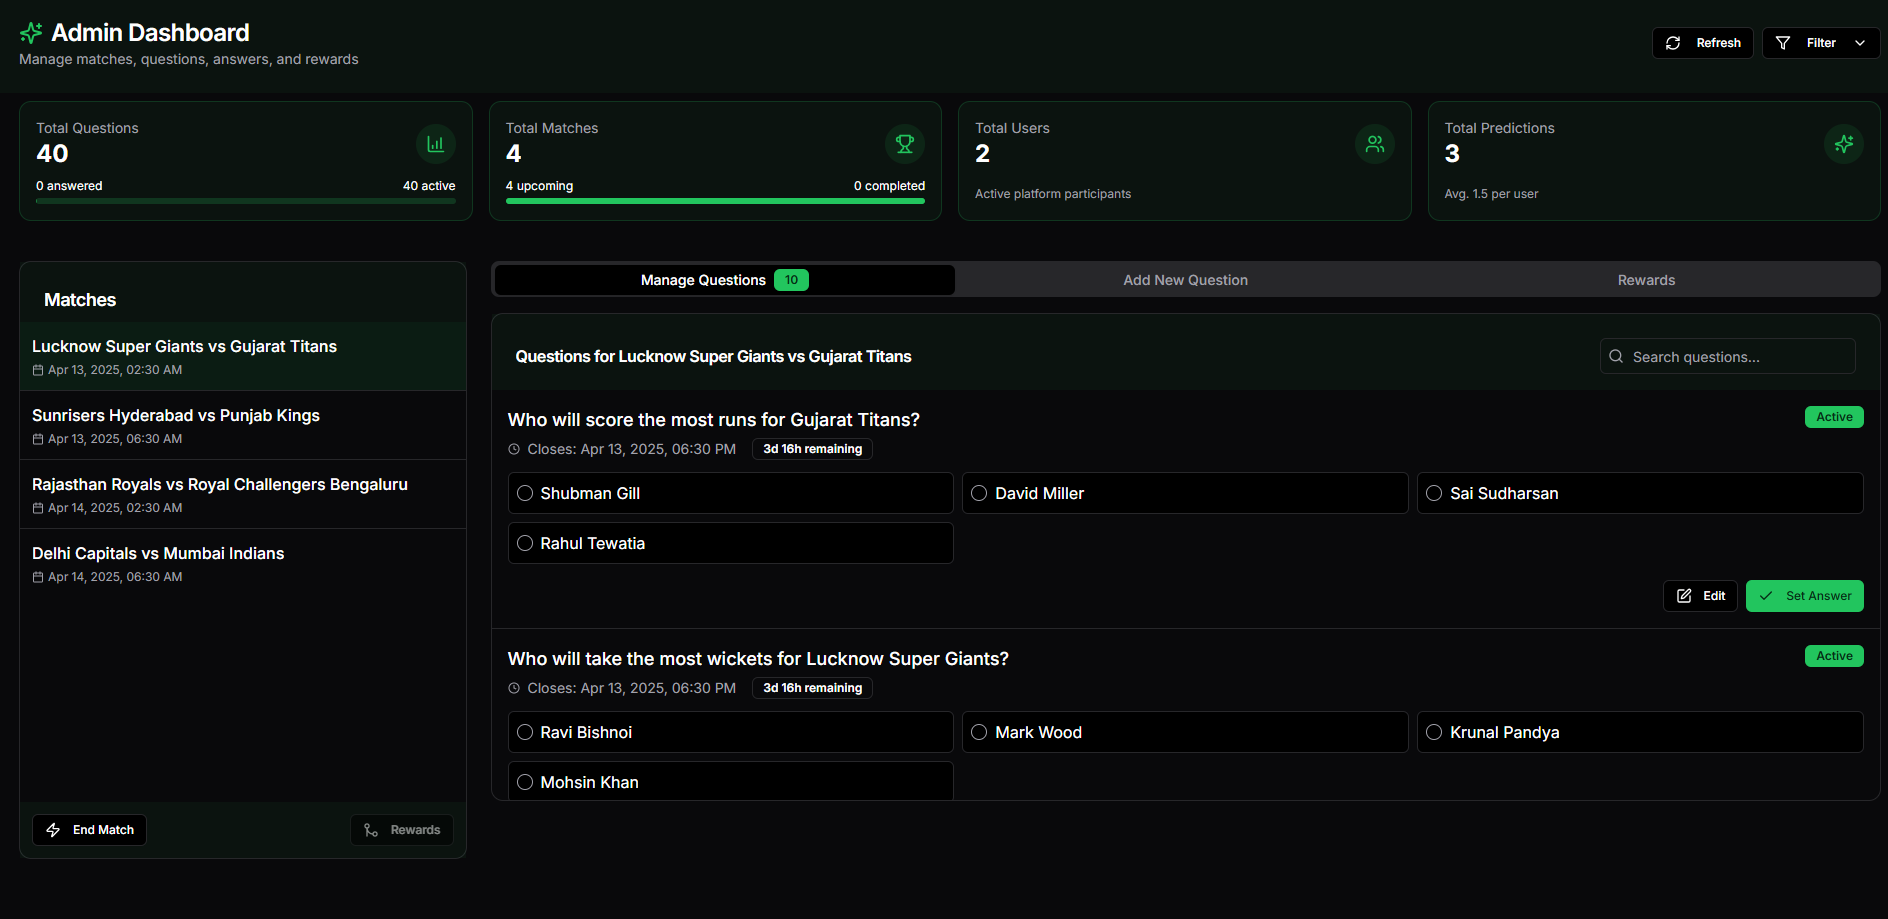The image size is (1888, 919).
Task: Click the '0 answered' text
Action: click(69, 186)
